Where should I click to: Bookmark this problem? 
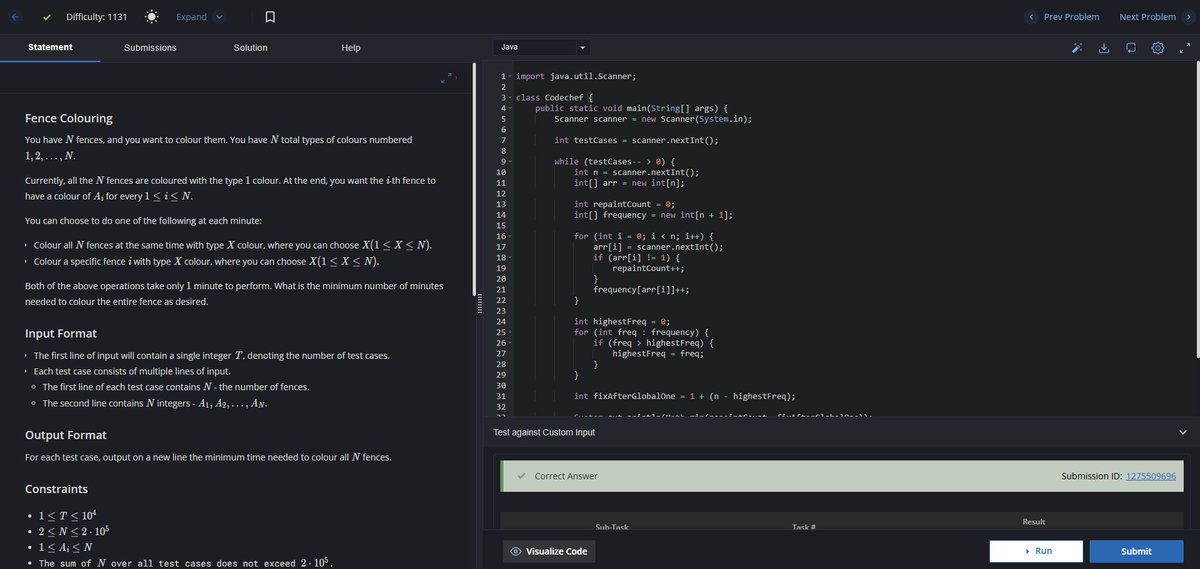pyautogui.click(x=270, y=17)
